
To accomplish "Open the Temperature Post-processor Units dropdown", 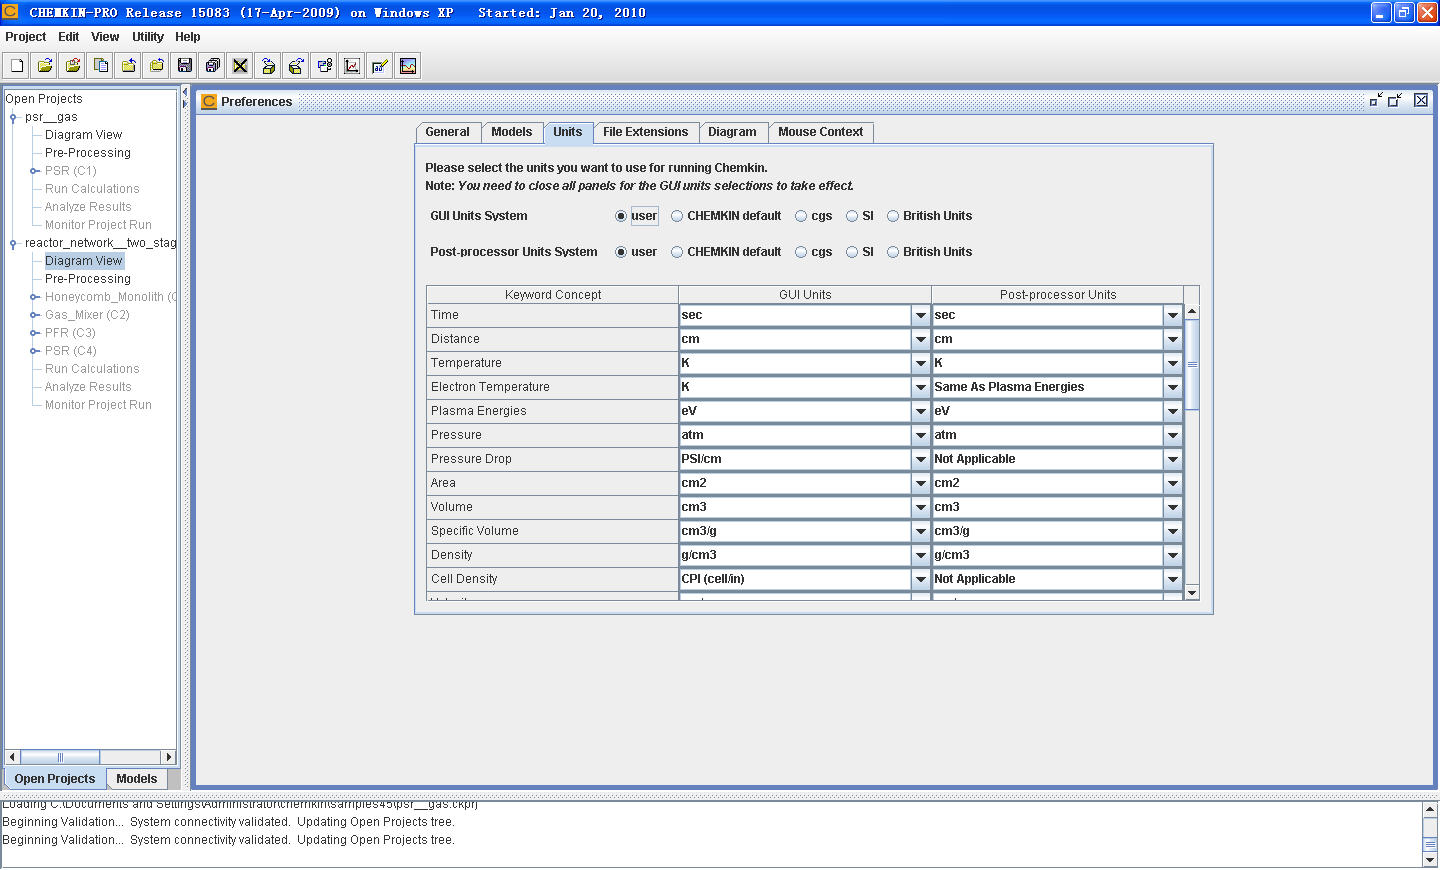I will coord(1173,363).
